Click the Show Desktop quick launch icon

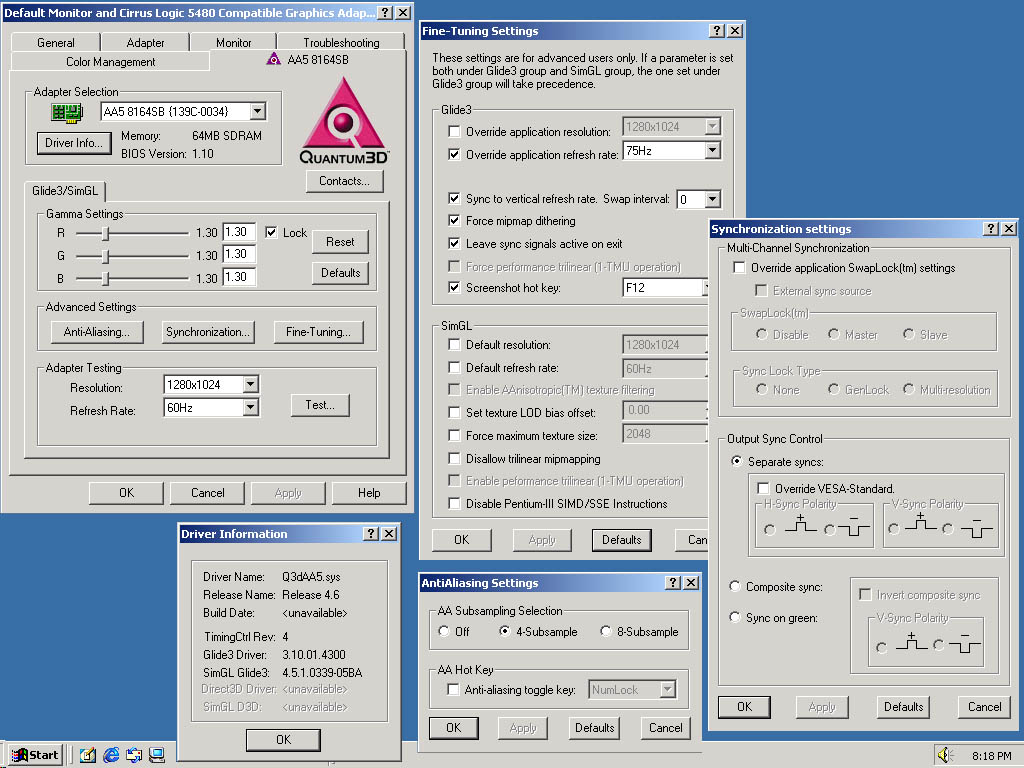tap(87, 755)
